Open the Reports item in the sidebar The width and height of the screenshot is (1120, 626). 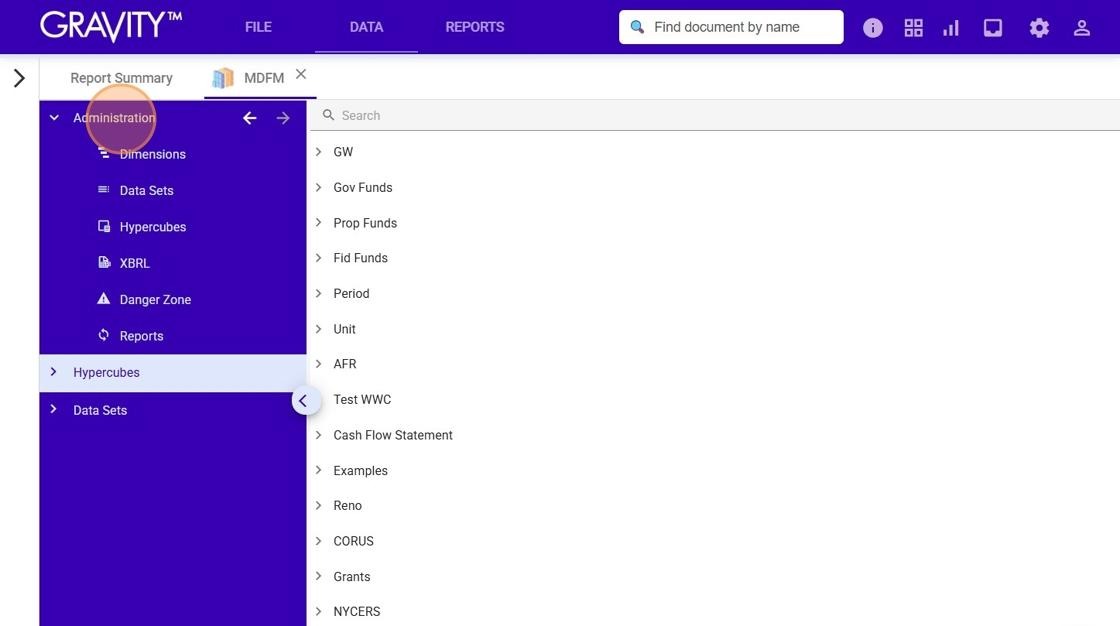click(141, 337)
